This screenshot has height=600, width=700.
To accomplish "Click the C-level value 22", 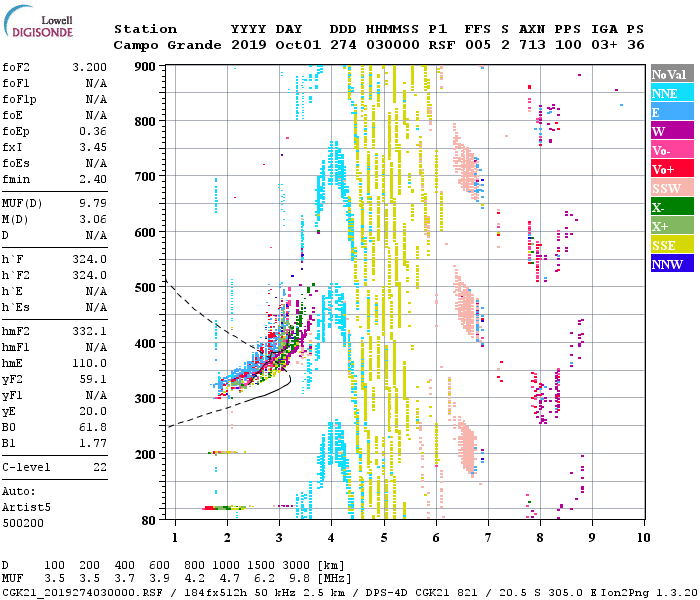I will [x=100, y=467].
